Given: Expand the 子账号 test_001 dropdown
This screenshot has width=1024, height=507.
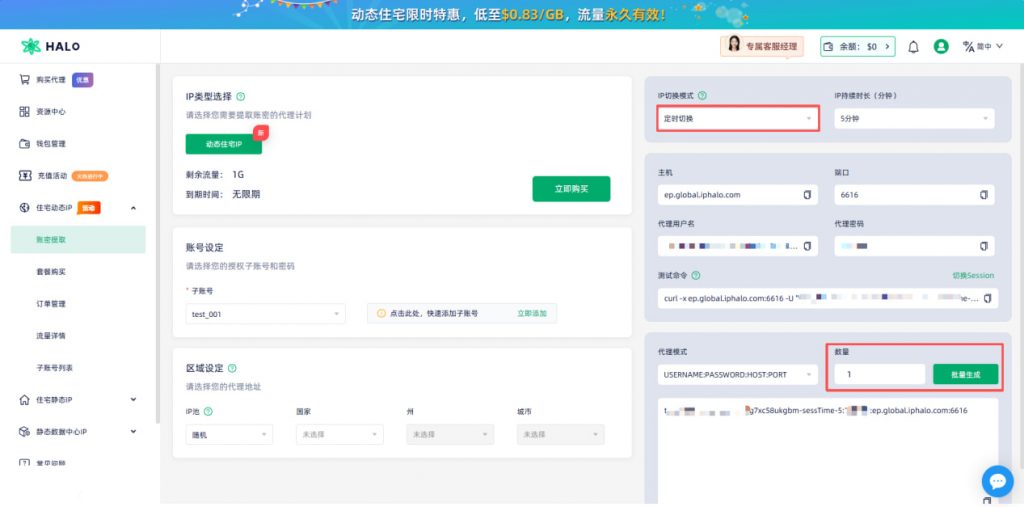Looking at the screenshot, I should [265, 314].
